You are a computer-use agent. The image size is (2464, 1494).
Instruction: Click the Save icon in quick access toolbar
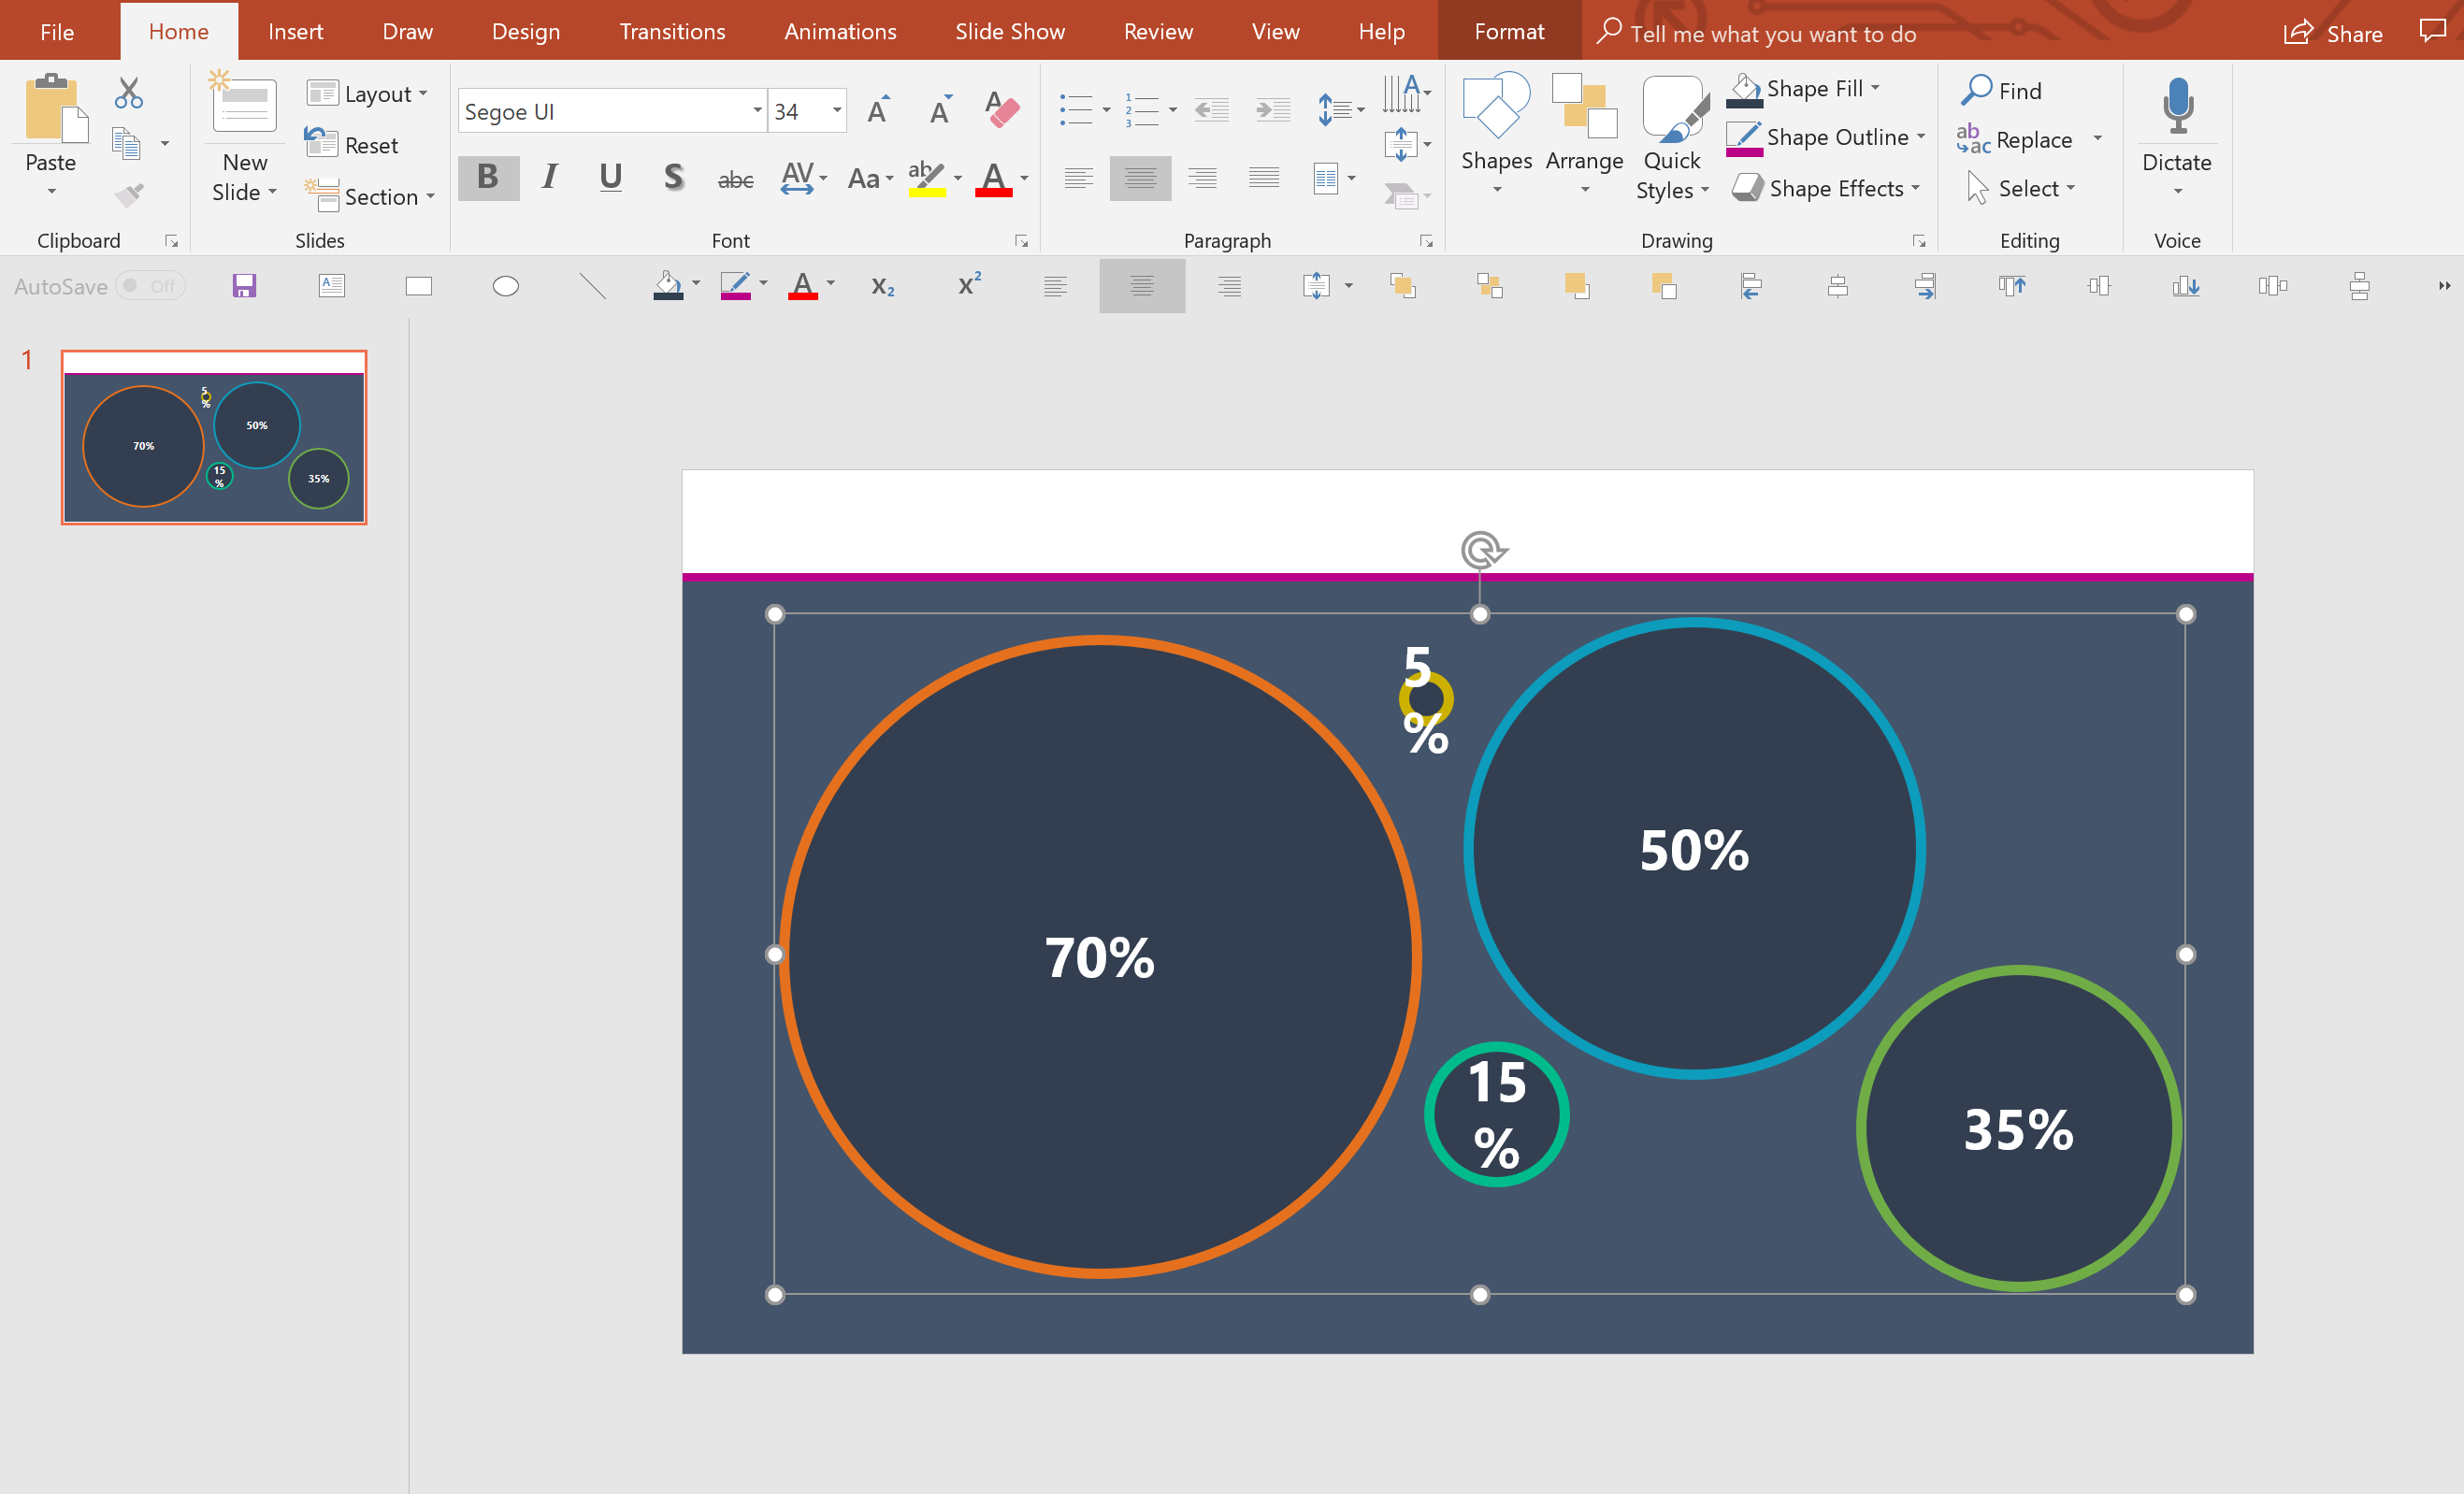pos(244,286)
